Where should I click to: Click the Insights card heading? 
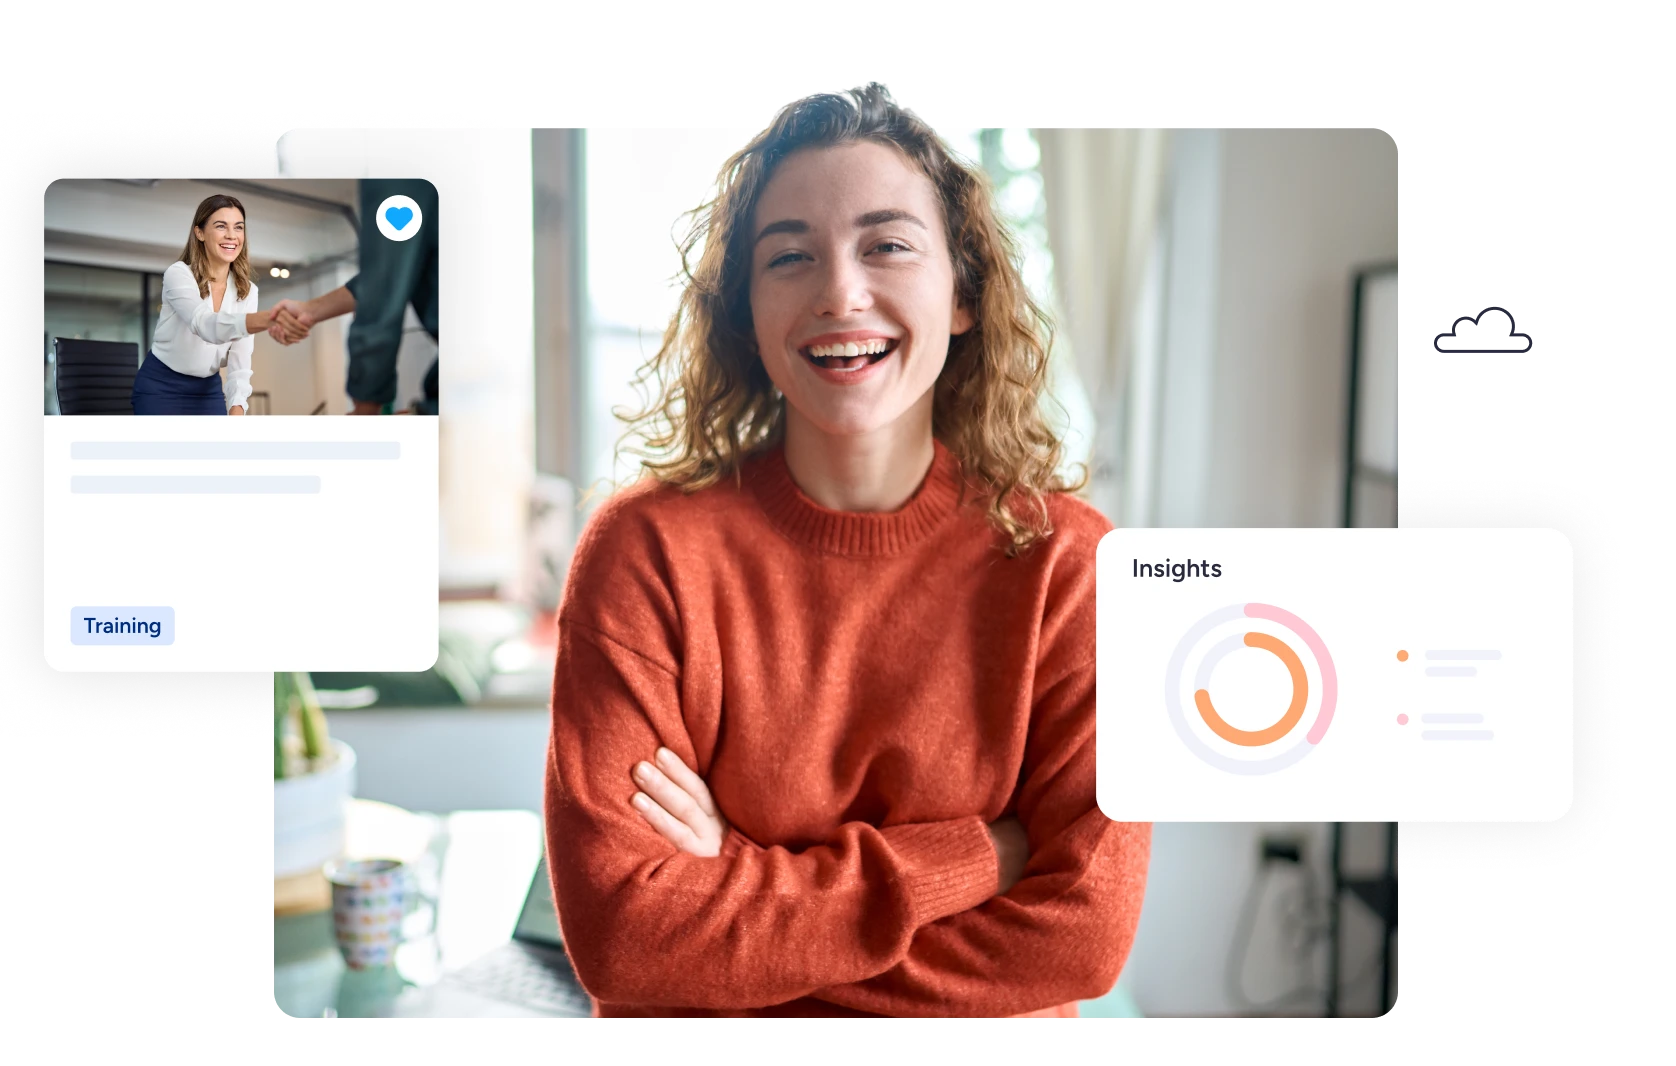click(1176, 568)
